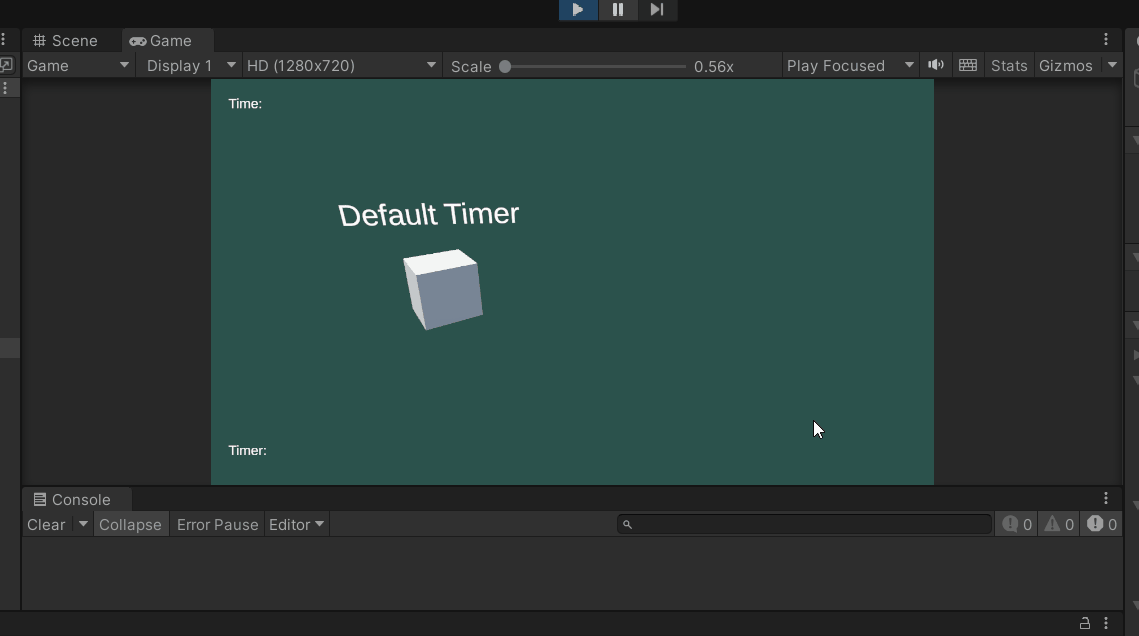The image size is (1139, 636).
Task: Toggle error messages counter in Console
Action: [x=1102, y=524]
